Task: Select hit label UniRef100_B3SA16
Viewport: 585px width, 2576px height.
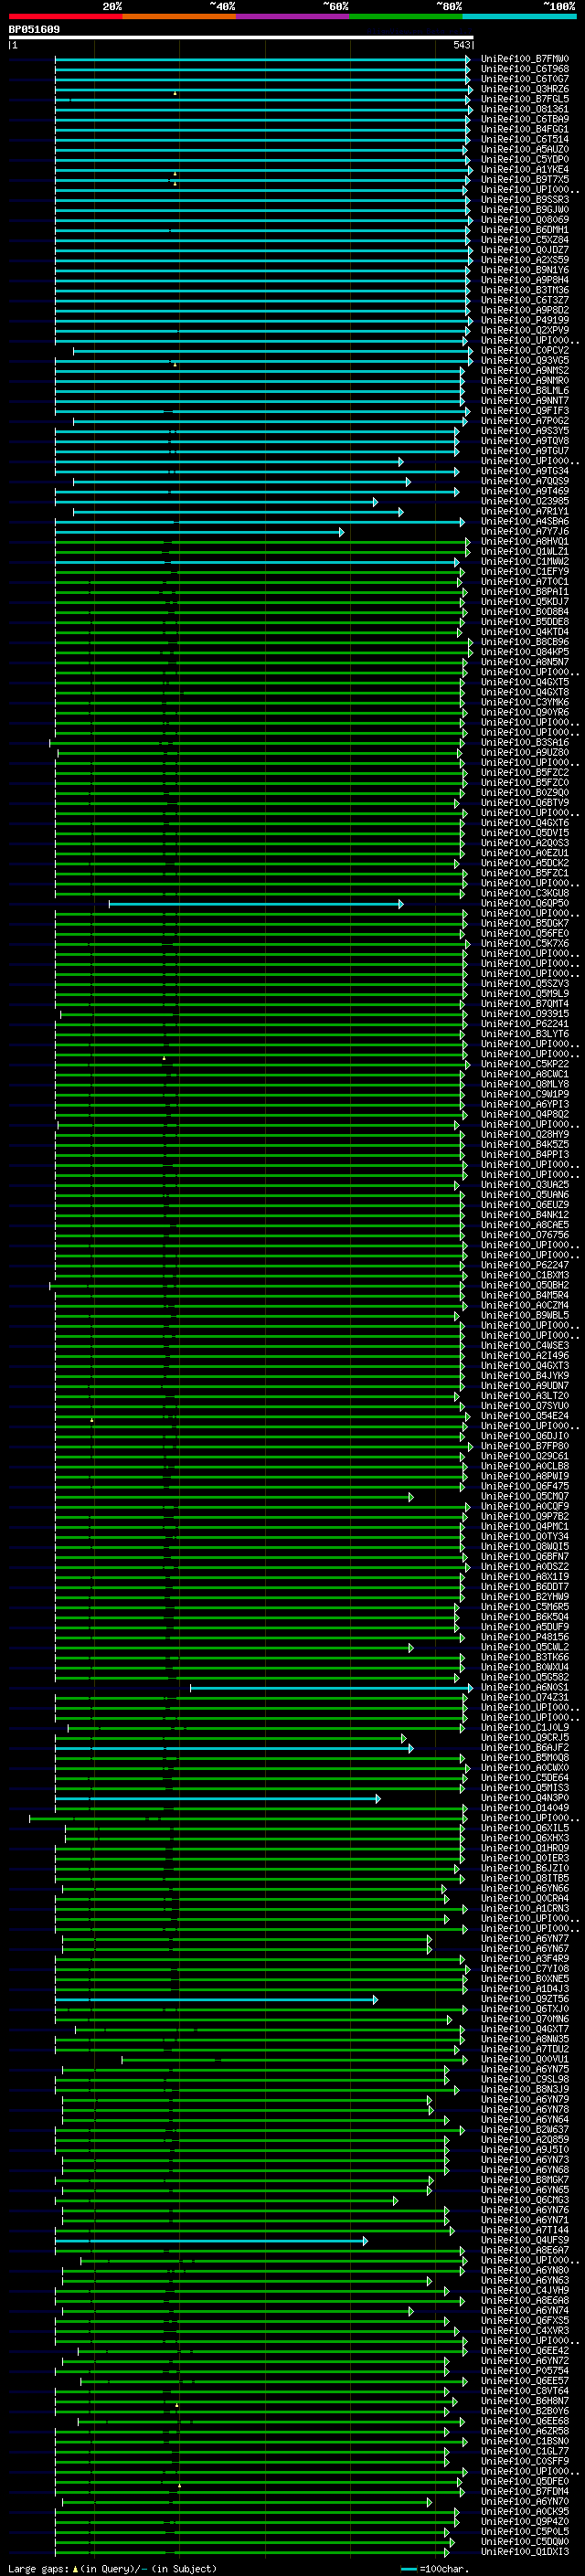Action: [x=525, y=743]
